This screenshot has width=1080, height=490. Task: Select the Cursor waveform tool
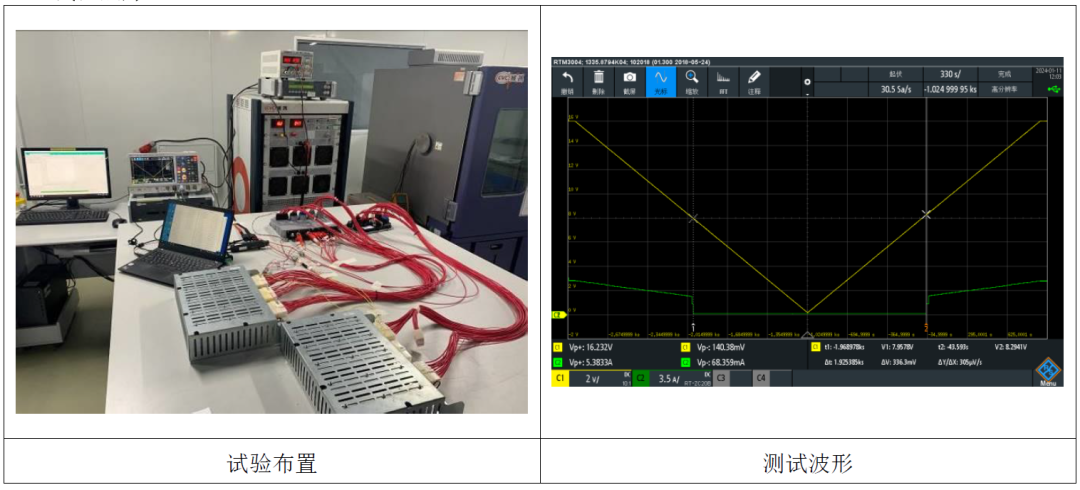[x=660, y=81]
